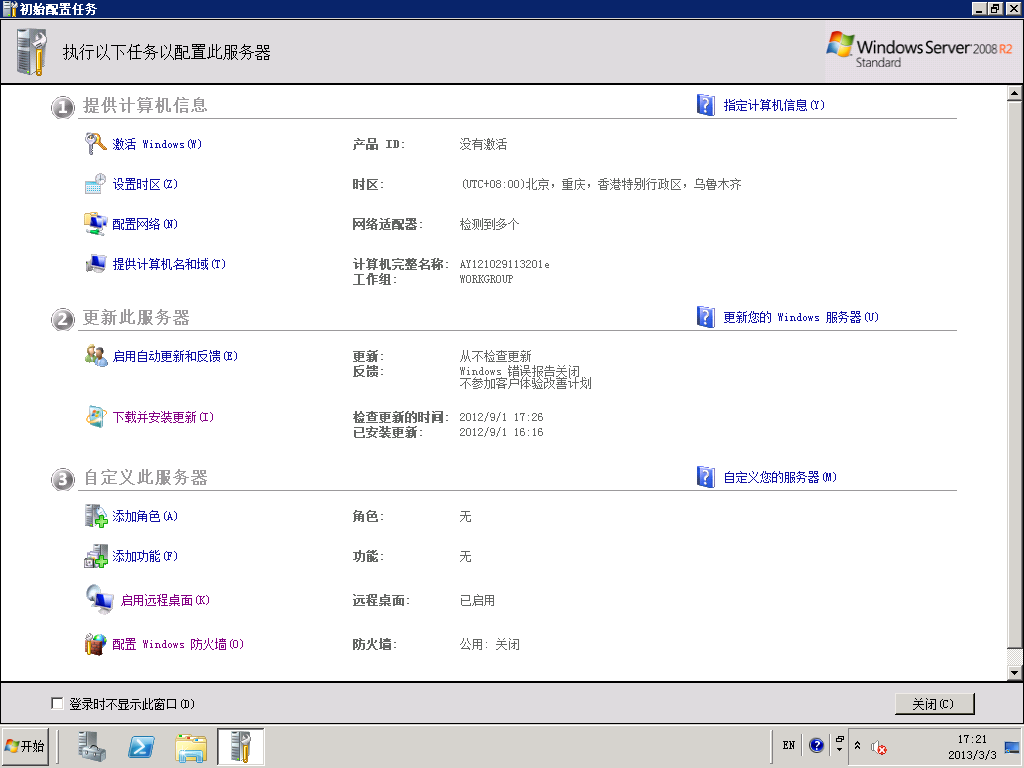Click the 公用: 关闭 firewall status

click(x=490, y=644)
